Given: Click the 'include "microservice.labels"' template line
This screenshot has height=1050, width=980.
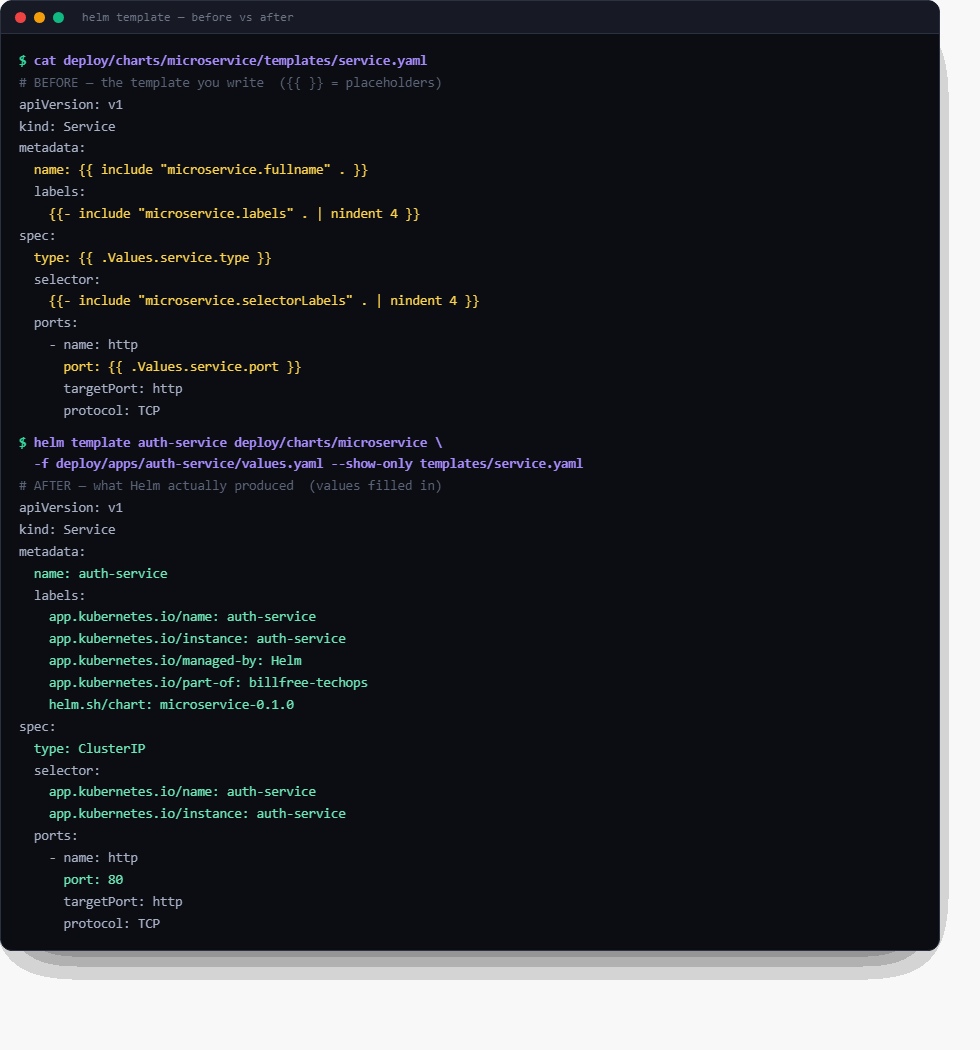Looking at the screenshot, I should click(234, 214).
